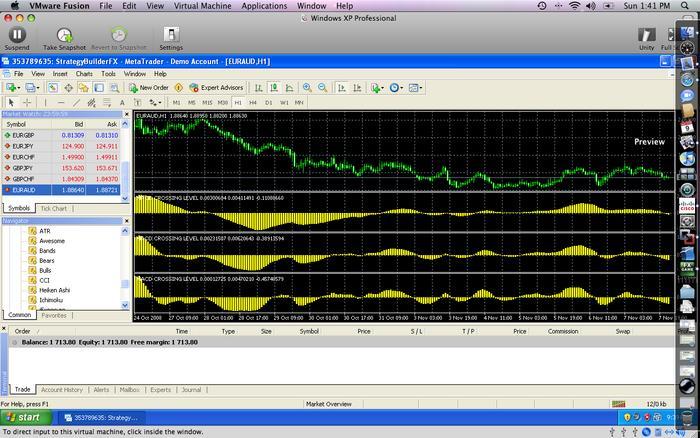This screenshot has height=438, width=700.
Task: Open the Profiles dropdown
Action: (32, 88)
